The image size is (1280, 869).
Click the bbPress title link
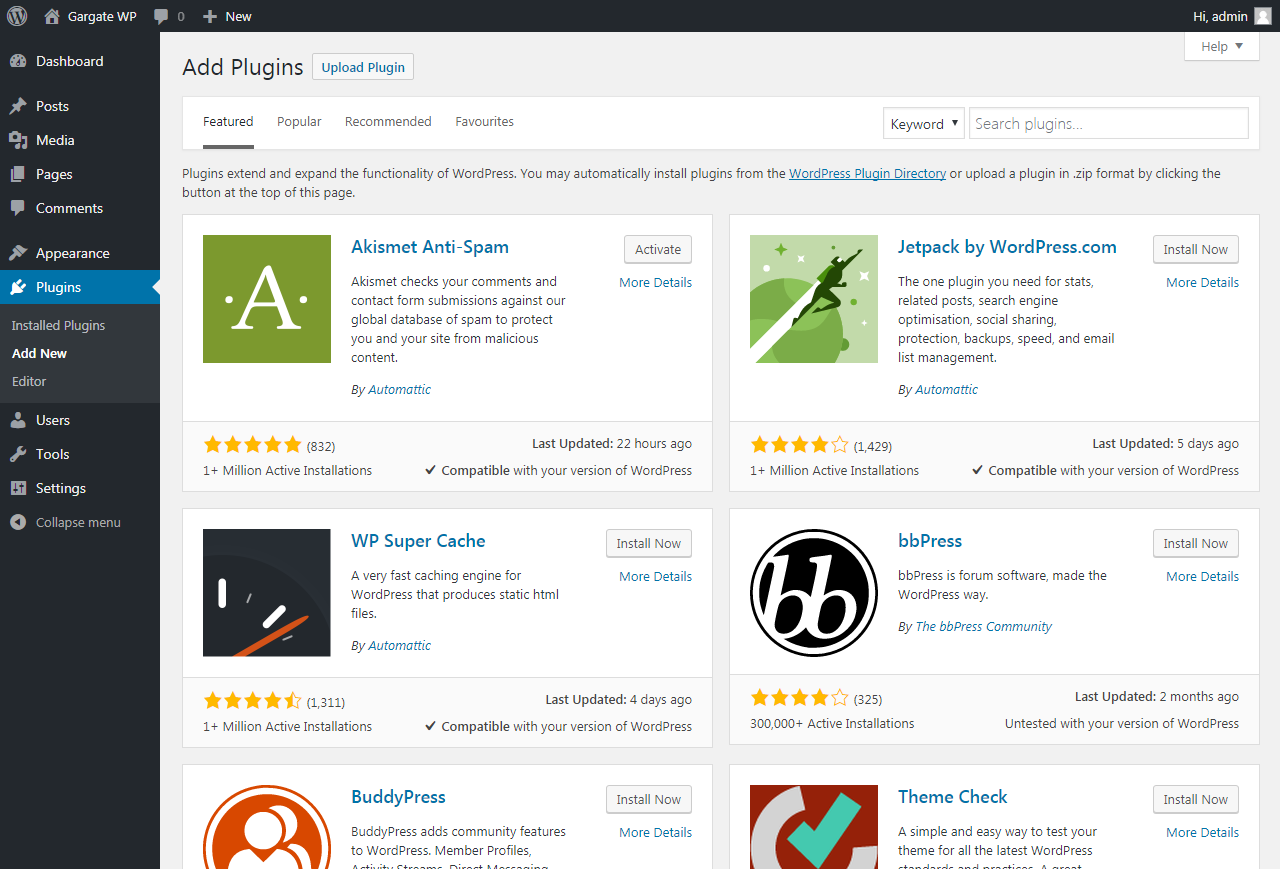[x=930, y=541]
